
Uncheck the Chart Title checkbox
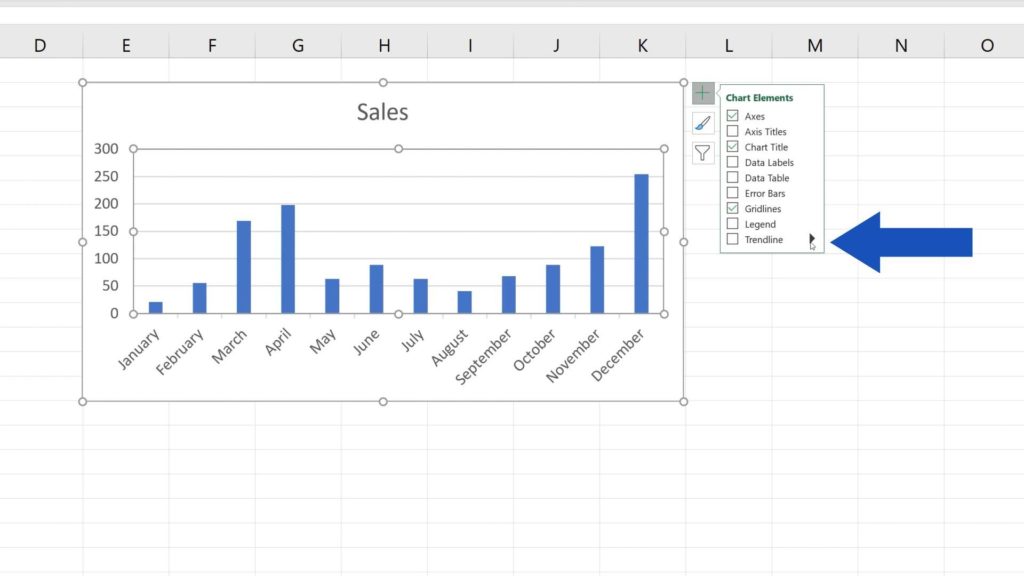click(732, 146)
